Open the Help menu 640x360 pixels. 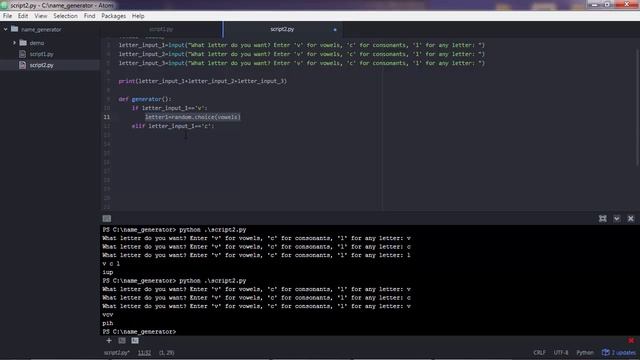pos(138,16)
